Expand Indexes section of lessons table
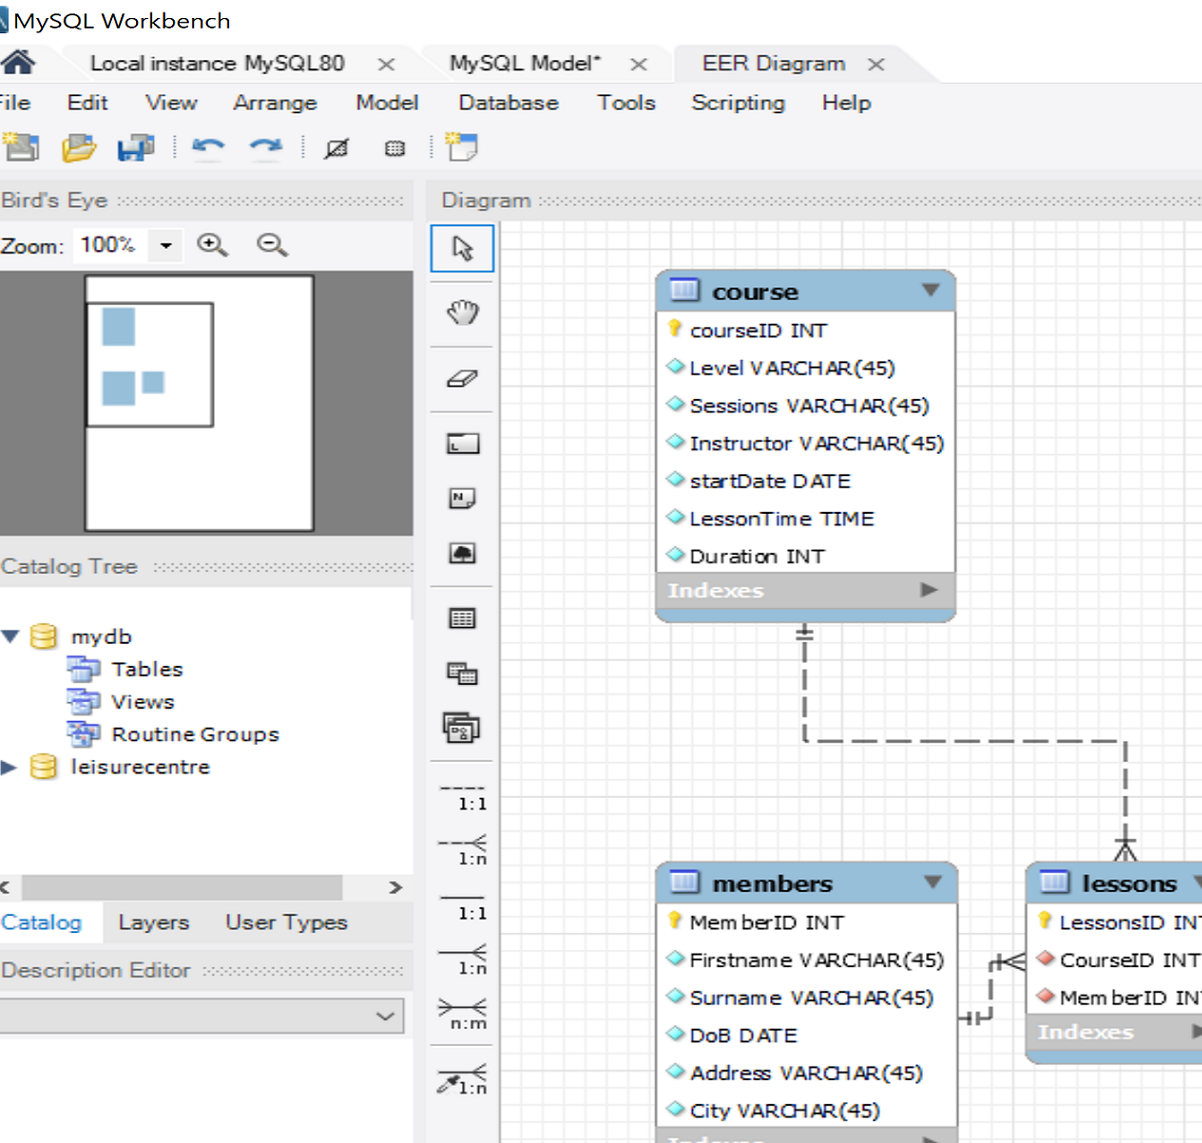 pos(1196,1031)
